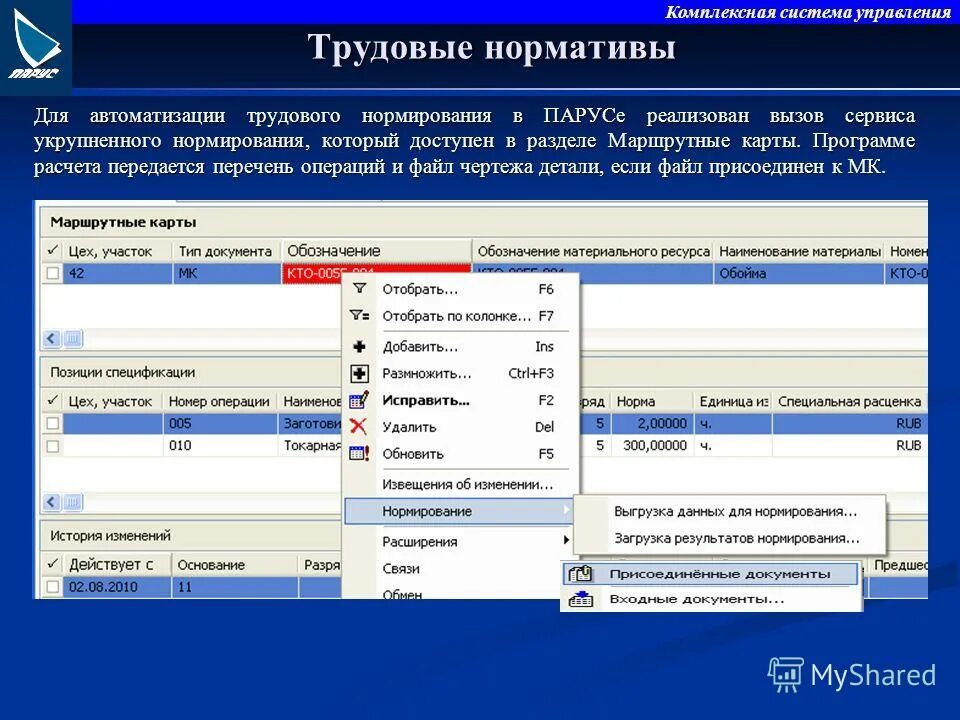960x720 pixels.
Task: Click the Основание column header
Action: 235,564
